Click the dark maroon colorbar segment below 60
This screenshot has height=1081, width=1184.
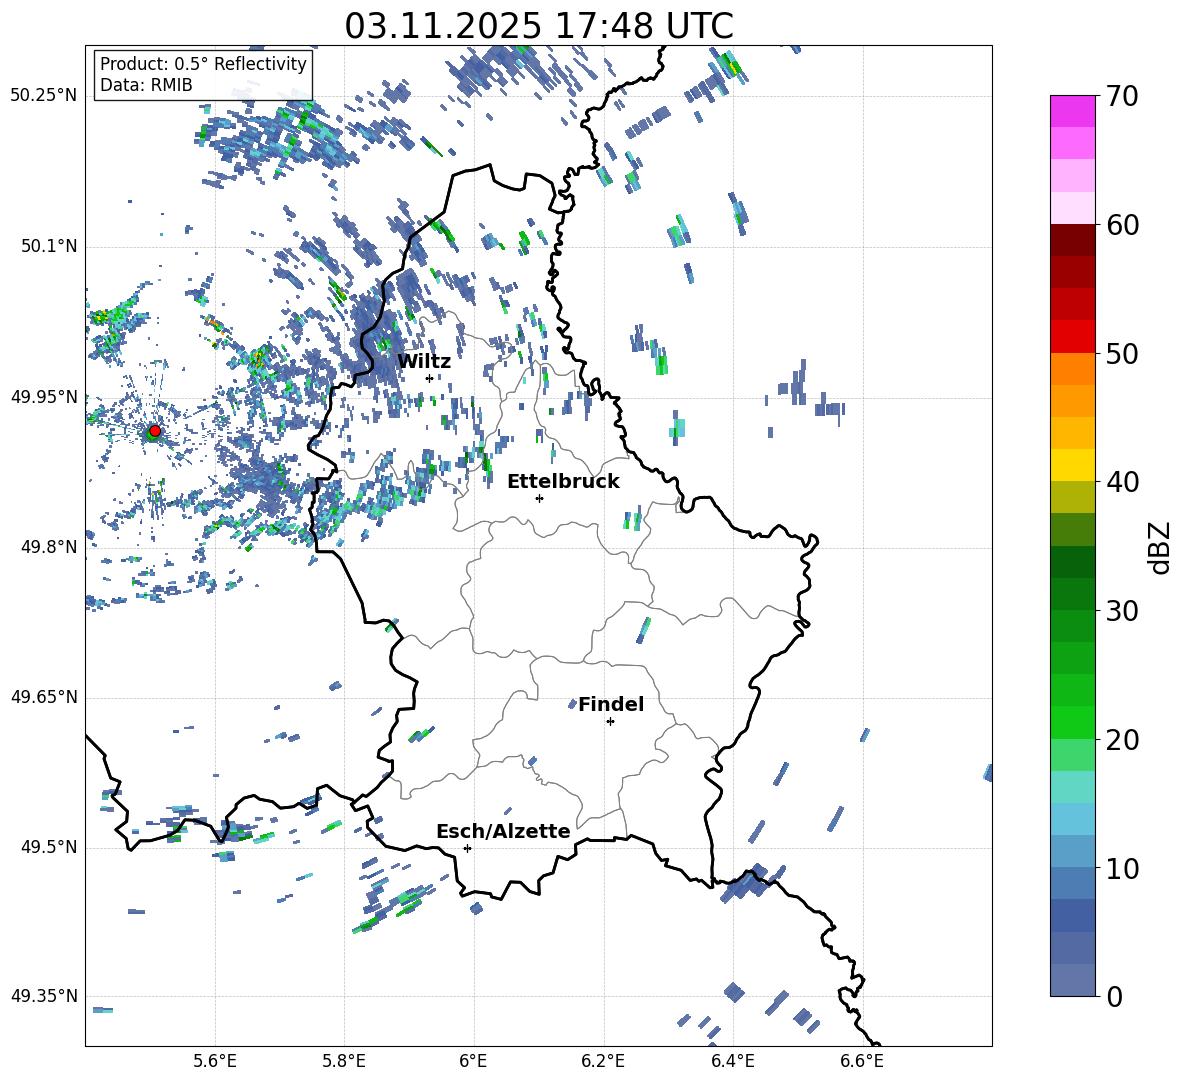click(1073, 240)
